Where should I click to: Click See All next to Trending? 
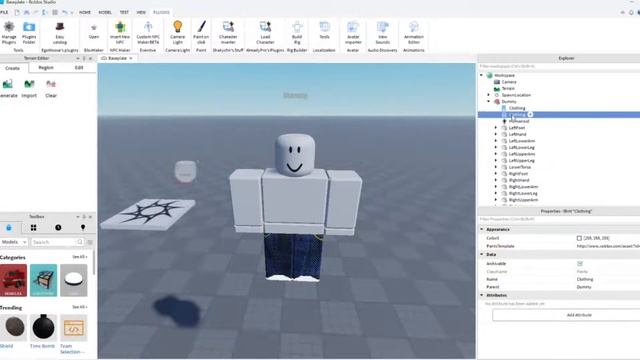pyautogui.click(x=80, y=307)
